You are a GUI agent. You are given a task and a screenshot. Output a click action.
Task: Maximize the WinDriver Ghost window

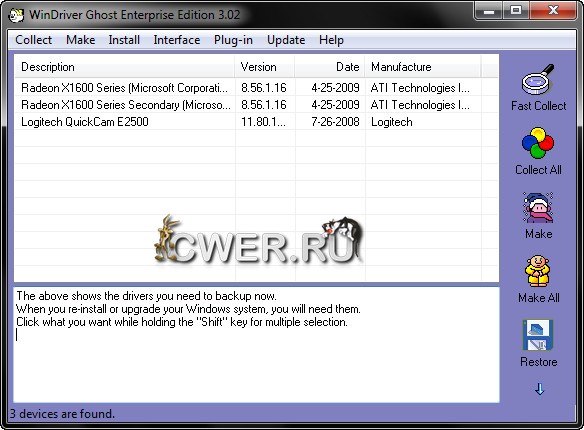click(516, 11)
